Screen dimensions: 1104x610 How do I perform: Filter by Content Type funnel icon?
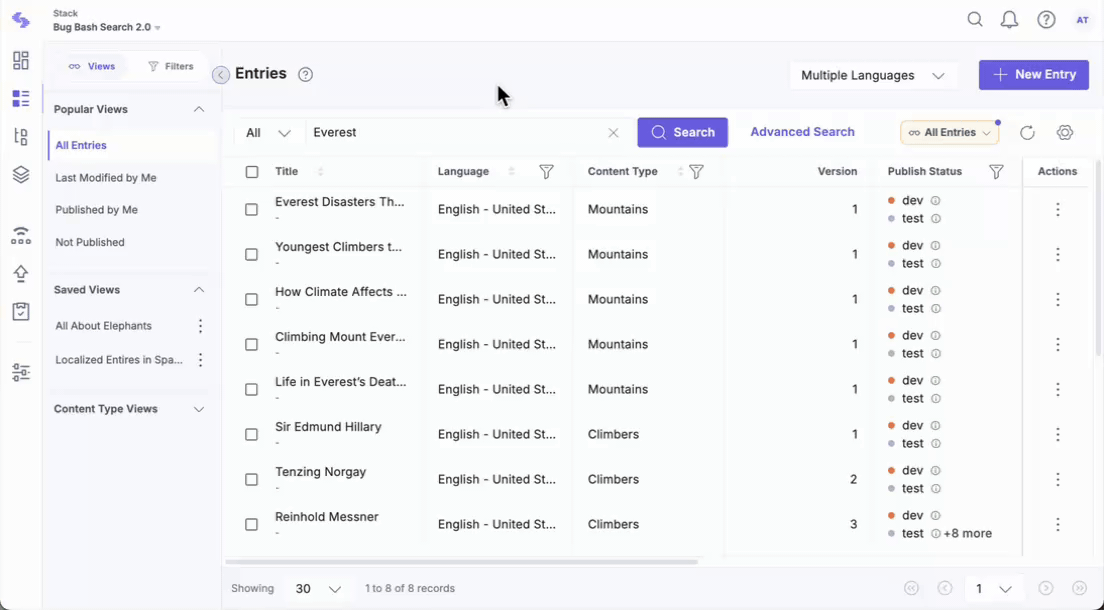[x=696, y=171]
